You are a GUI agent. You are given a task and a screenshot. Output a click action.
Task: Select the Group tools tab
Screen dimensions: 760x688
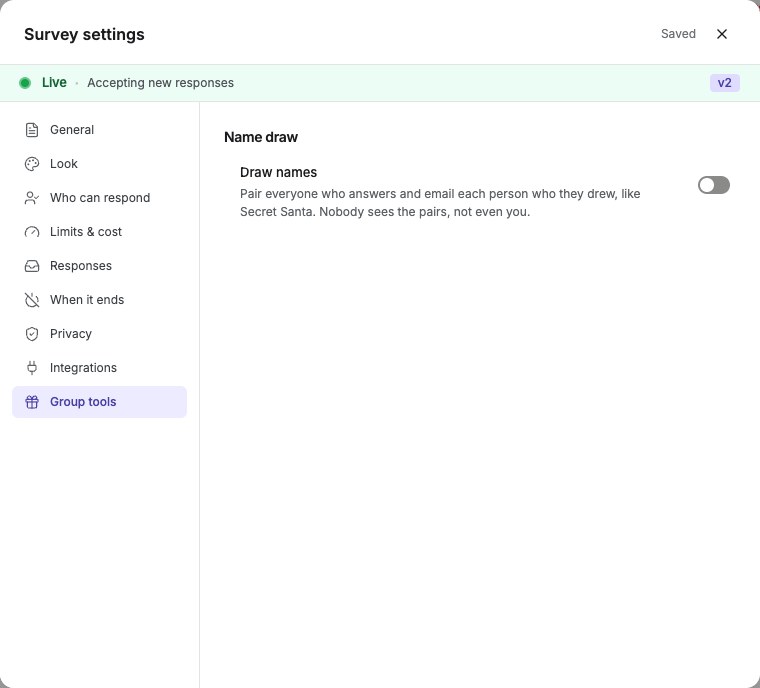[99, 402]
